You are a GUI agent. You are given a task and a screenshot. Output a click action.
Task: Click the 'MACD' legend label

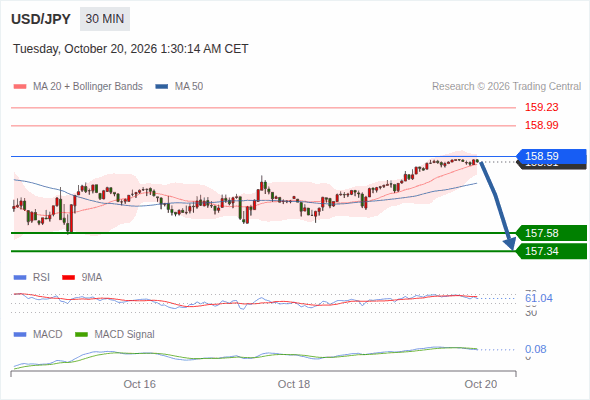(48, 335)
